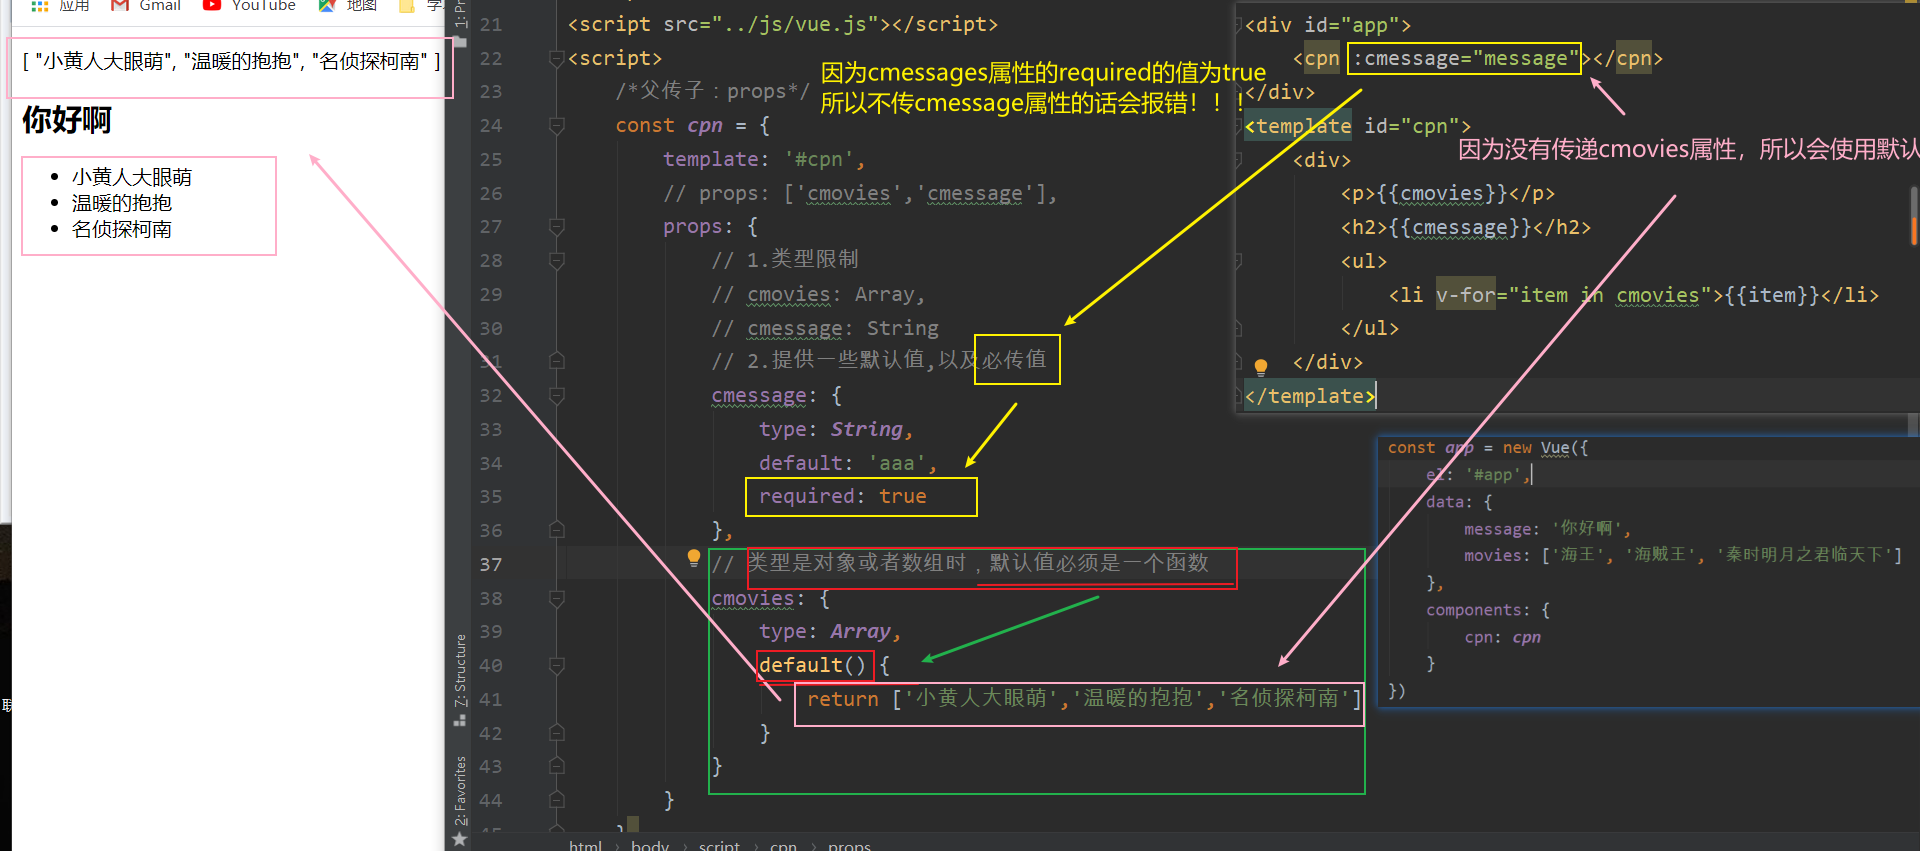The height and width of the screenshot is (851, 1920).
Task: Click 'const app = new Vue({' line
Action: [x=1488, y=448]
